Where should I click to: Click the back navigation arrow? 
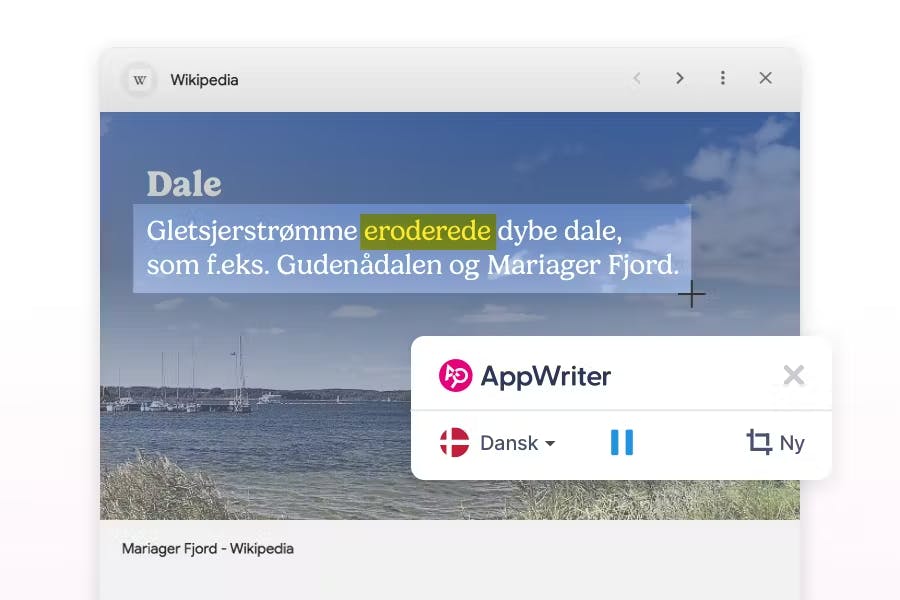pos(637,77)
